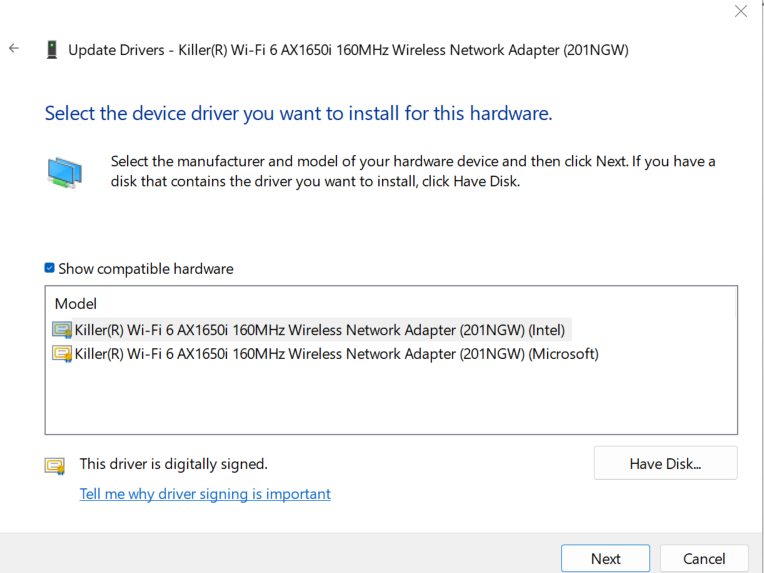The image size is (764, 573).
Task: Click empty space inside the model list box
Action: [390, 400]
